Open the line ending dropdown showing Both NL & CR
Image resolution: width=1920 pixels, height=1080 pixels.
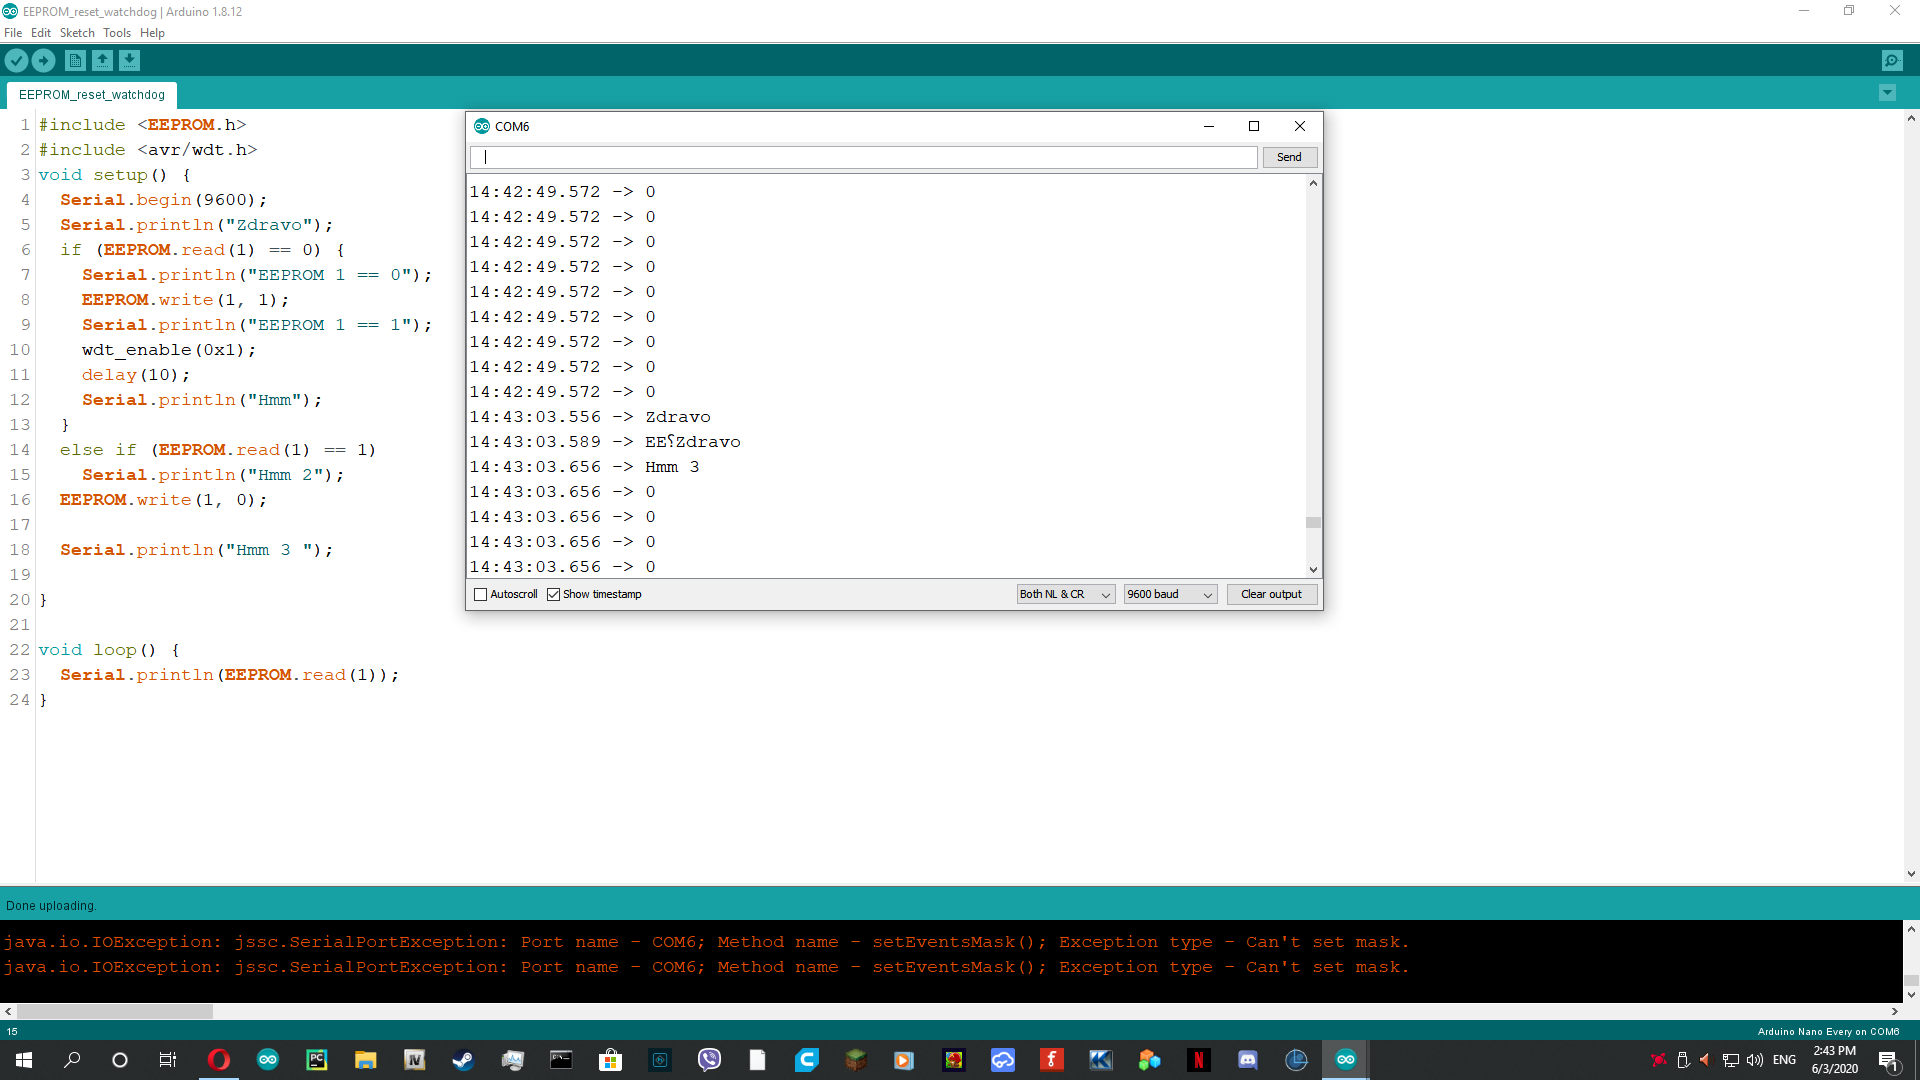tap(1064, 594)
